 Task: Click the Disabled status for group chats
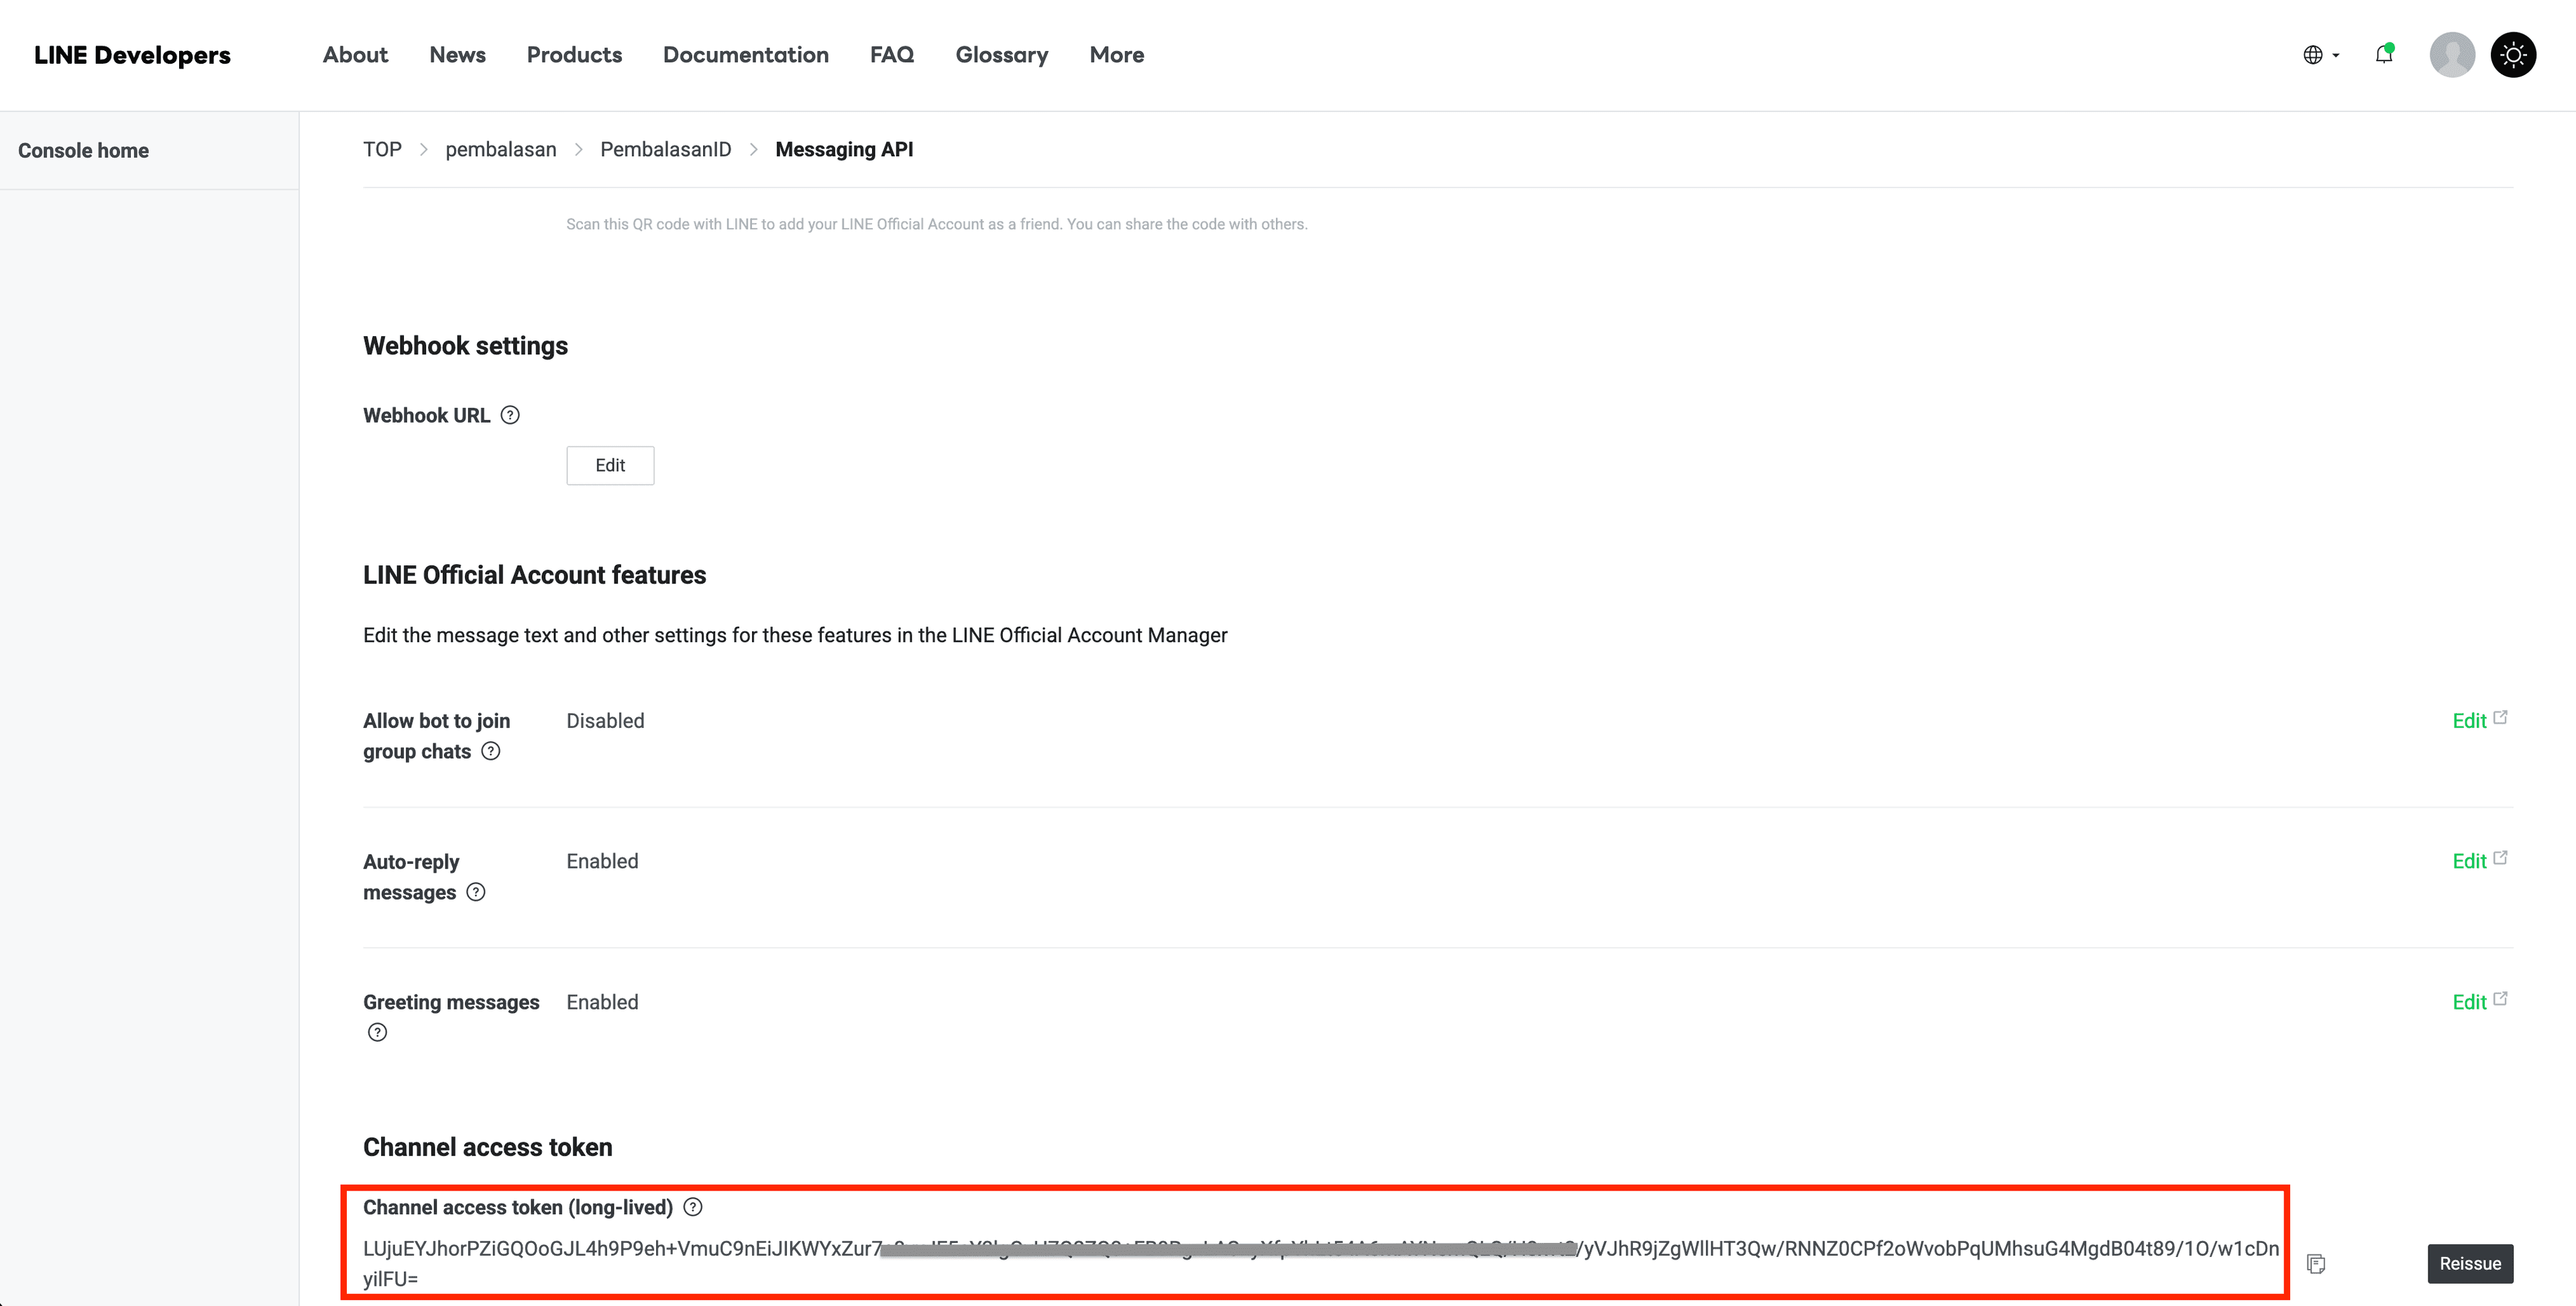[605, 720]
